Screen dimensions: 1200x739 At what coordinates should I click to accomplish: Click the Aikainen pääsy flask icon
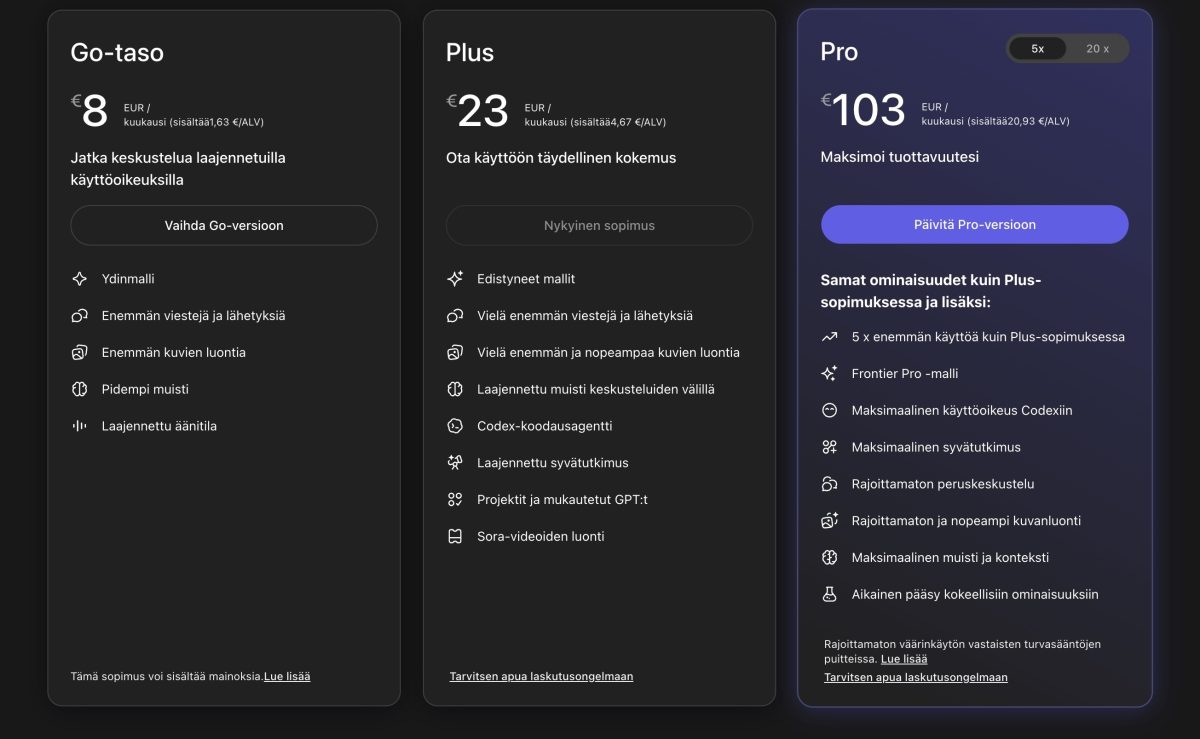(x=830, y=594)
